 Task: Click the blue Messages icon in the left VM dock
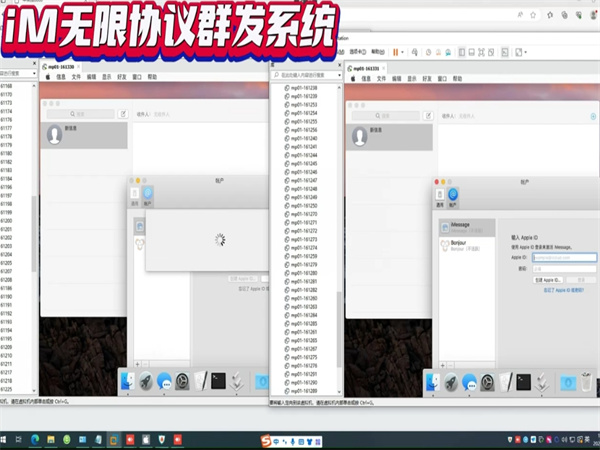coord(164,381)
